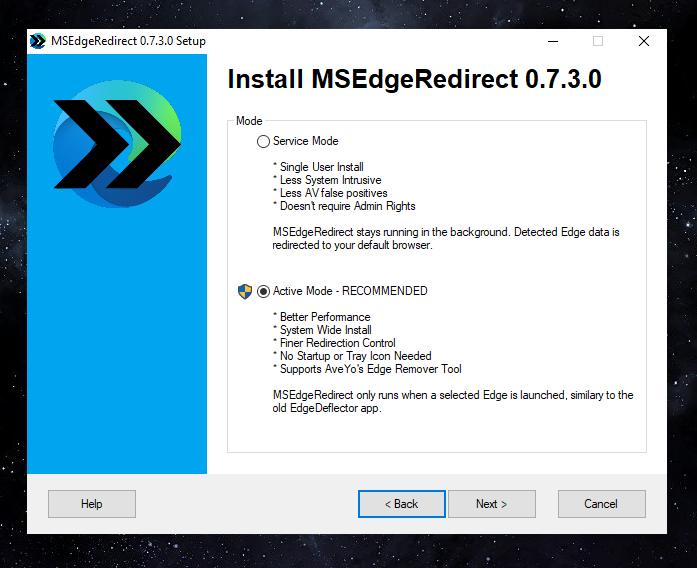The image size is (697, 568).
Task: Click the MSEdgeRedirect title bar icon
Action: pos(38,41)
